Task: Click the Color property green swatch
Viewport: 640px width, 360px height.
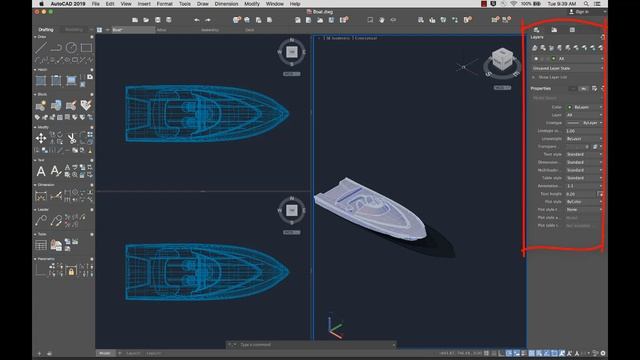Action: tap(569, 107)
